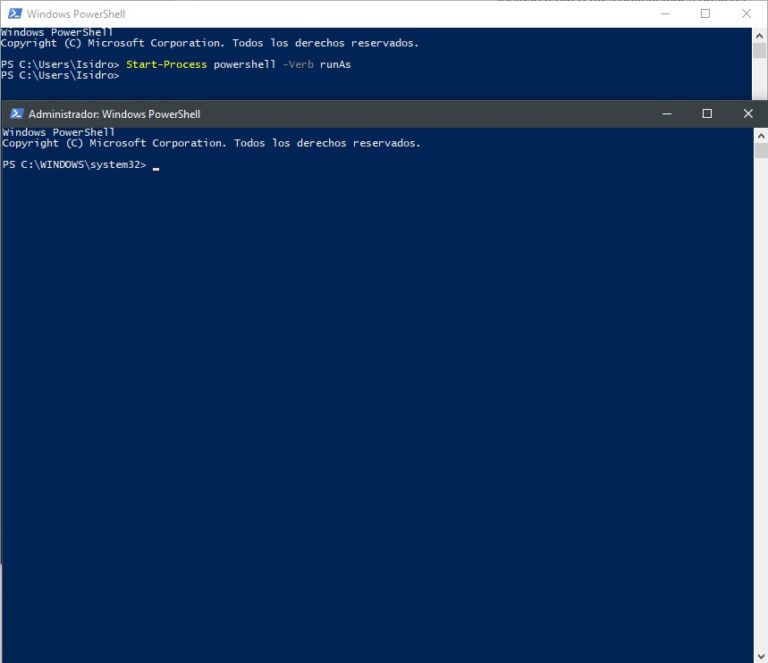Click the background 'Windows PowerShell' title bar text
The image size is (768, 663).
click(76, 14)
